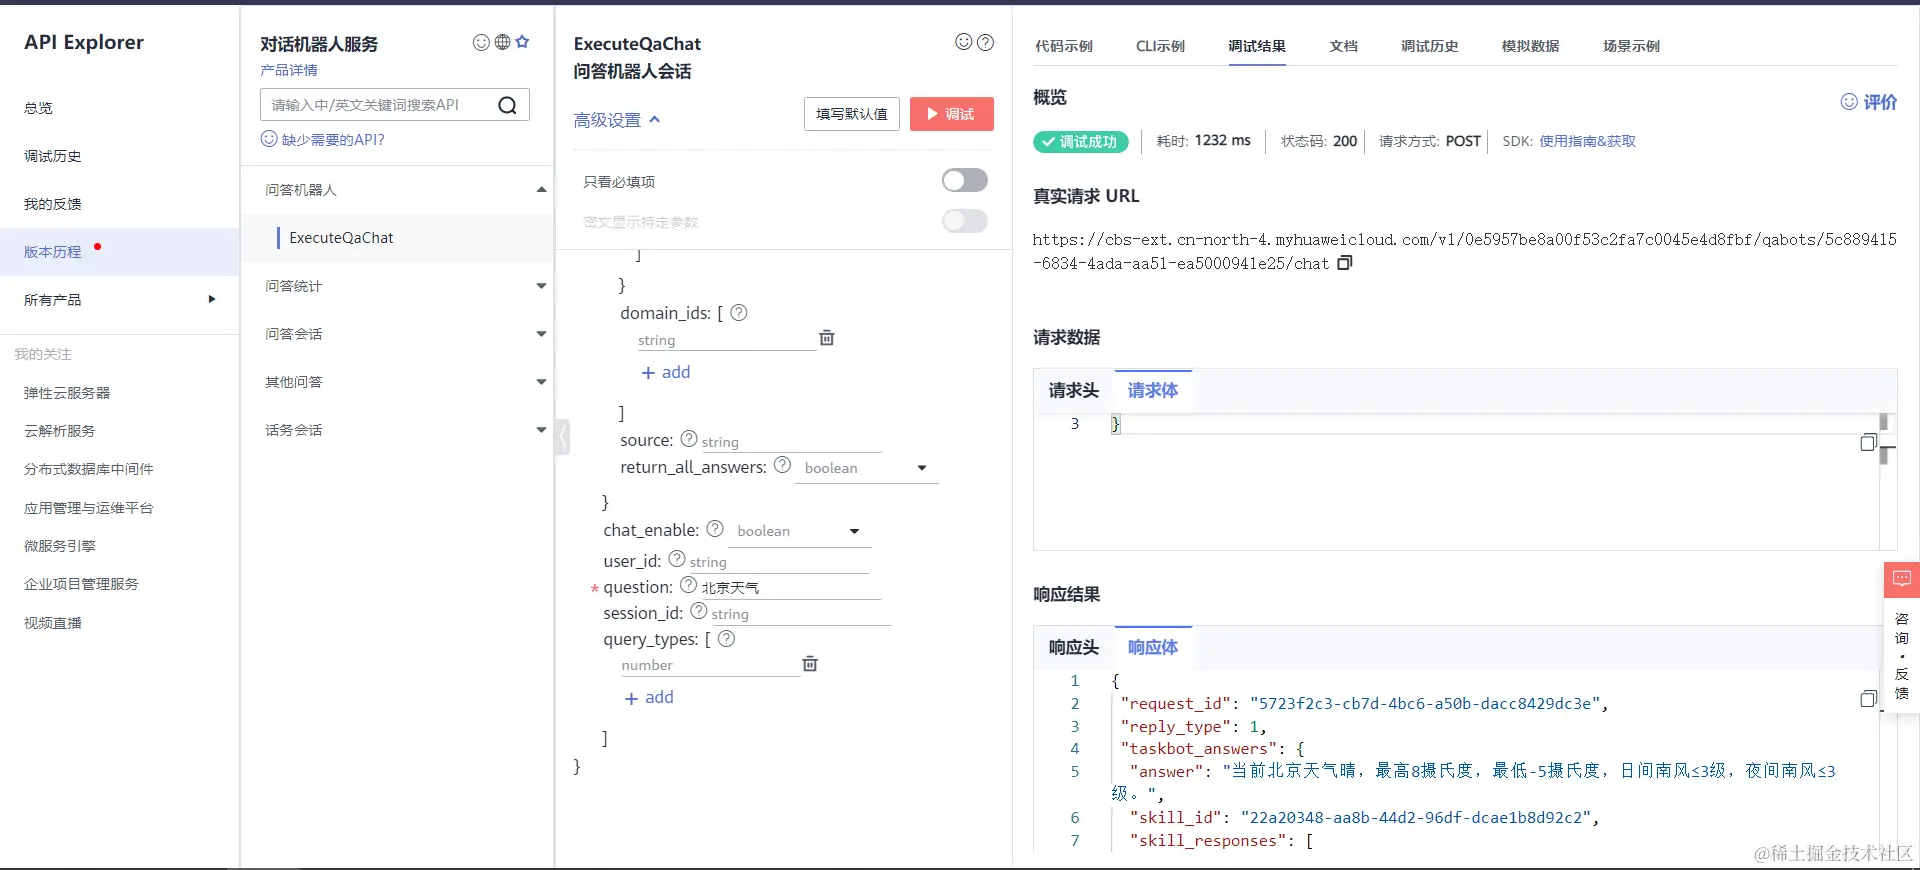The height and width of the screenshot is (870, 1920).
Task: Click 评价 link in overview
Action: [x=1869, y=102]
